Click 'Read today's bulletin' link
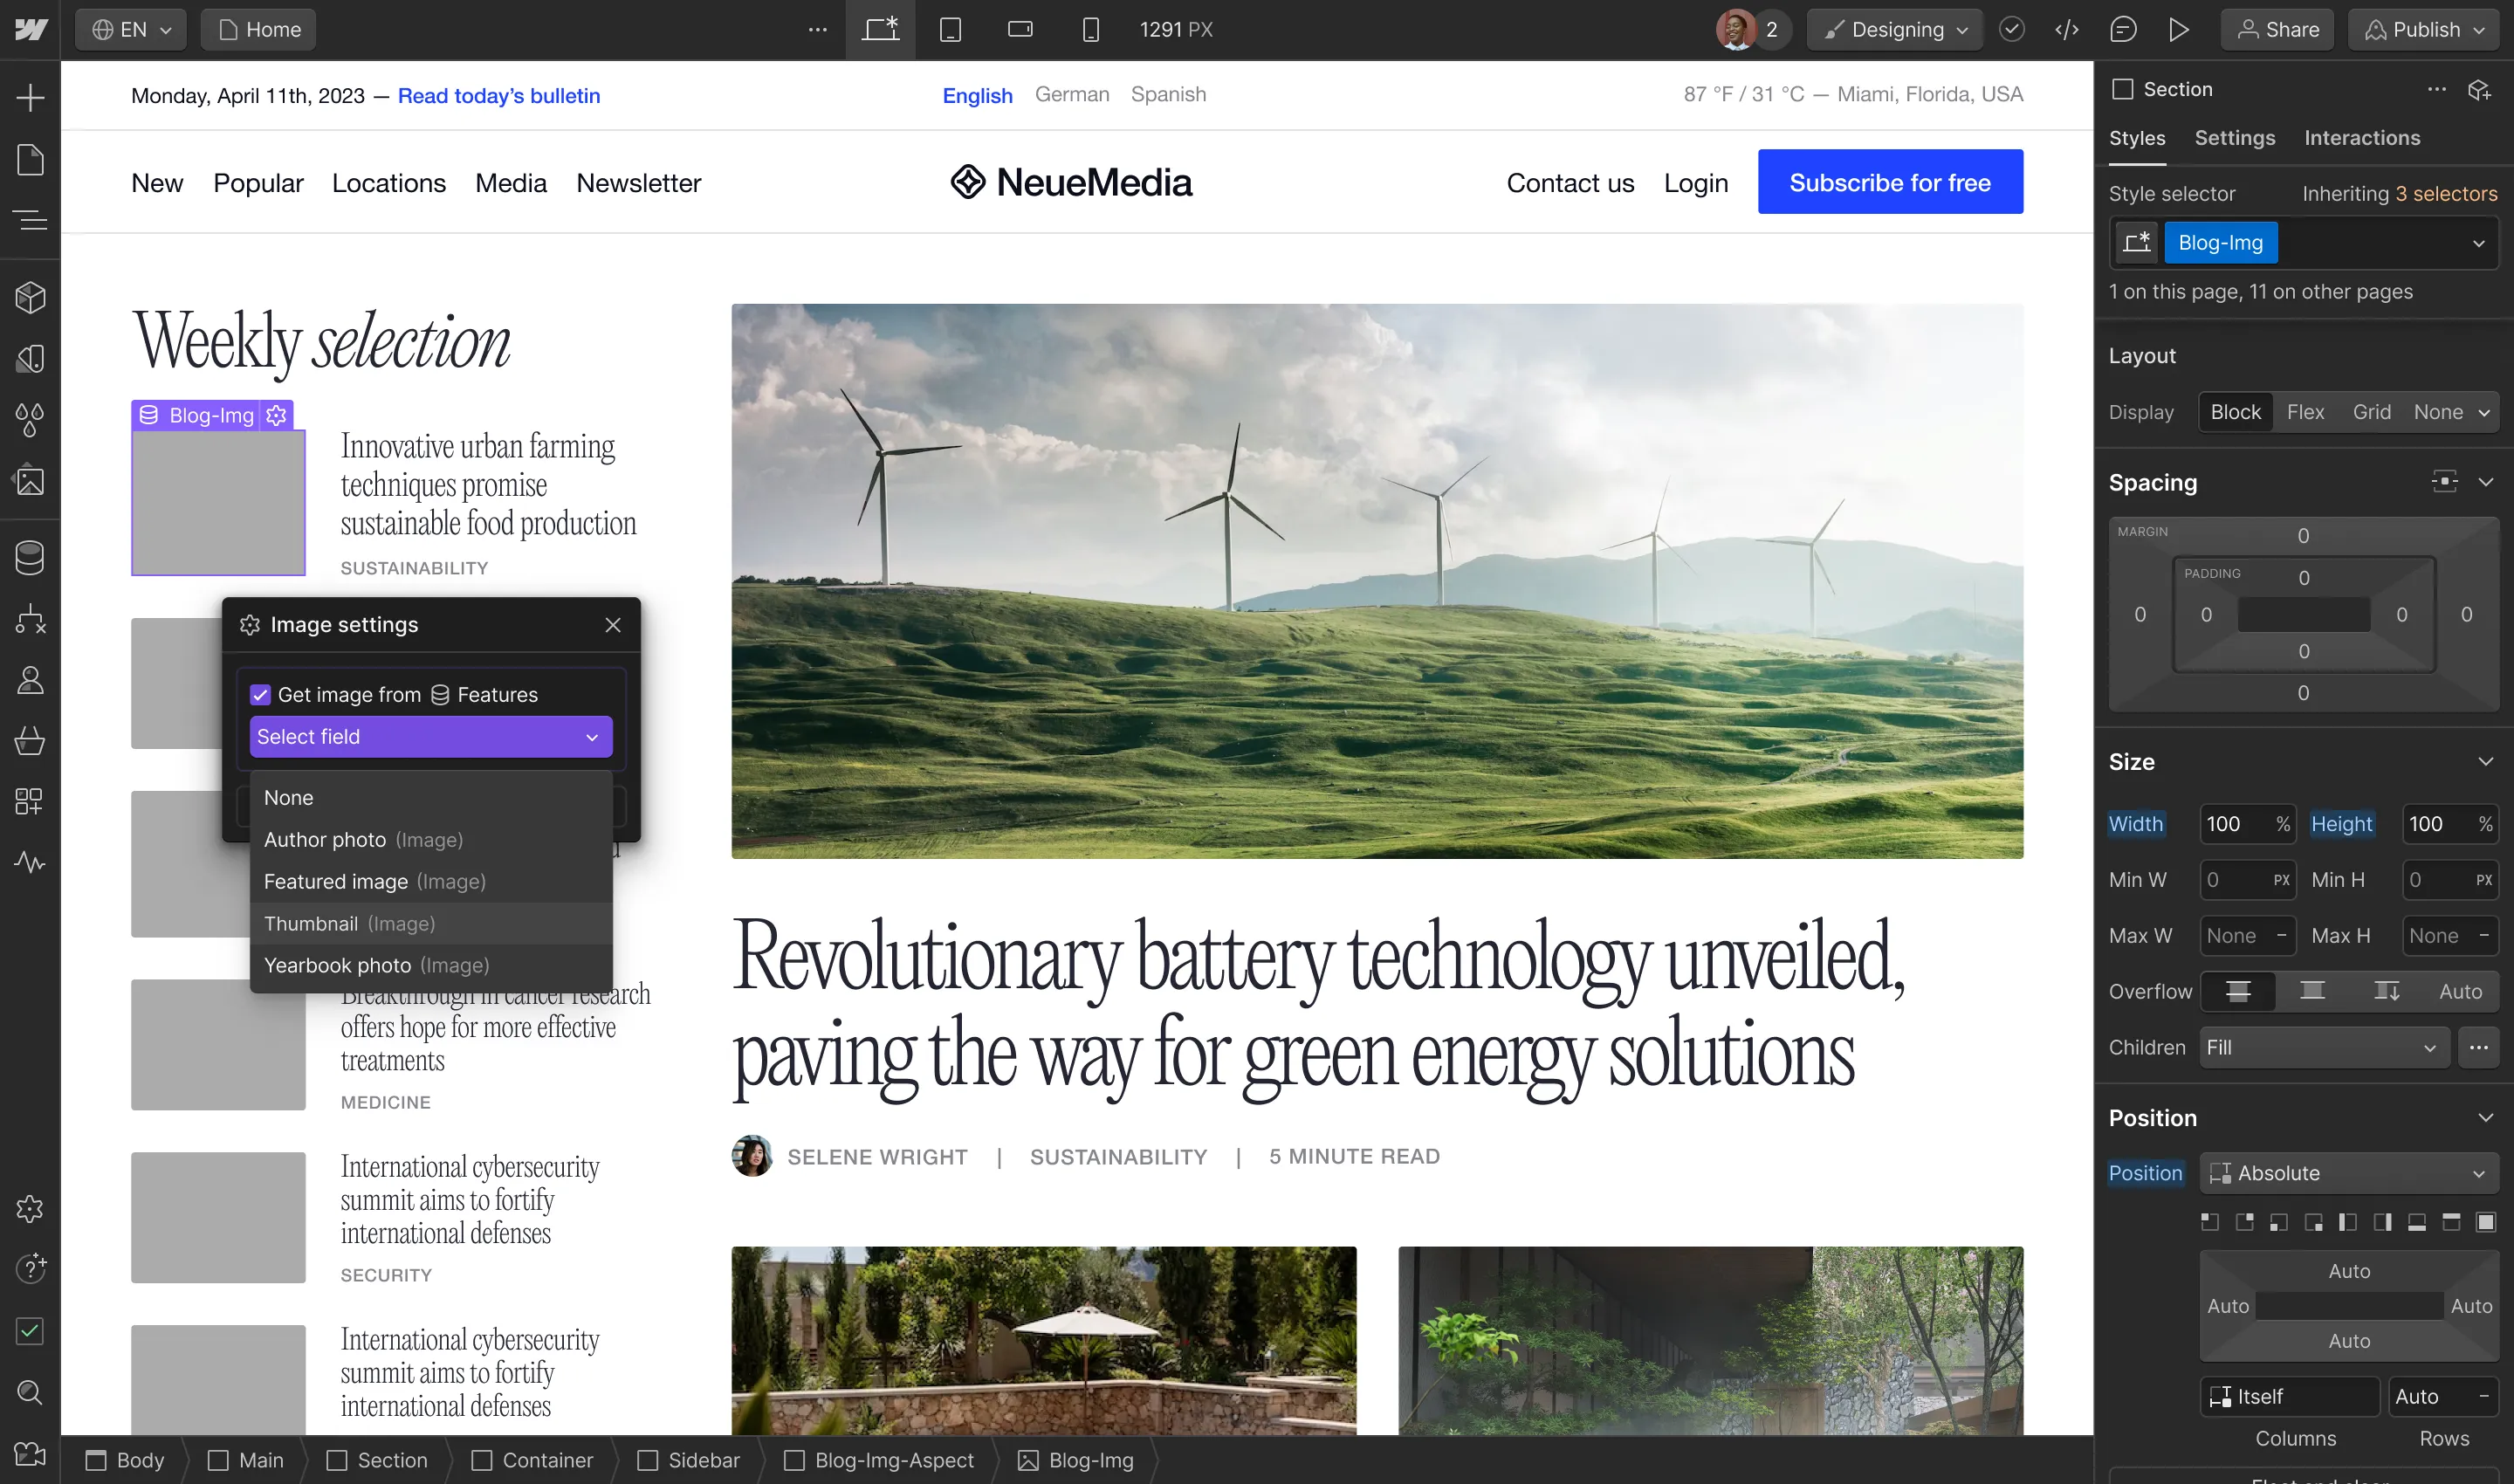Screen dimensions: 2514x1484 coord(500,93)
